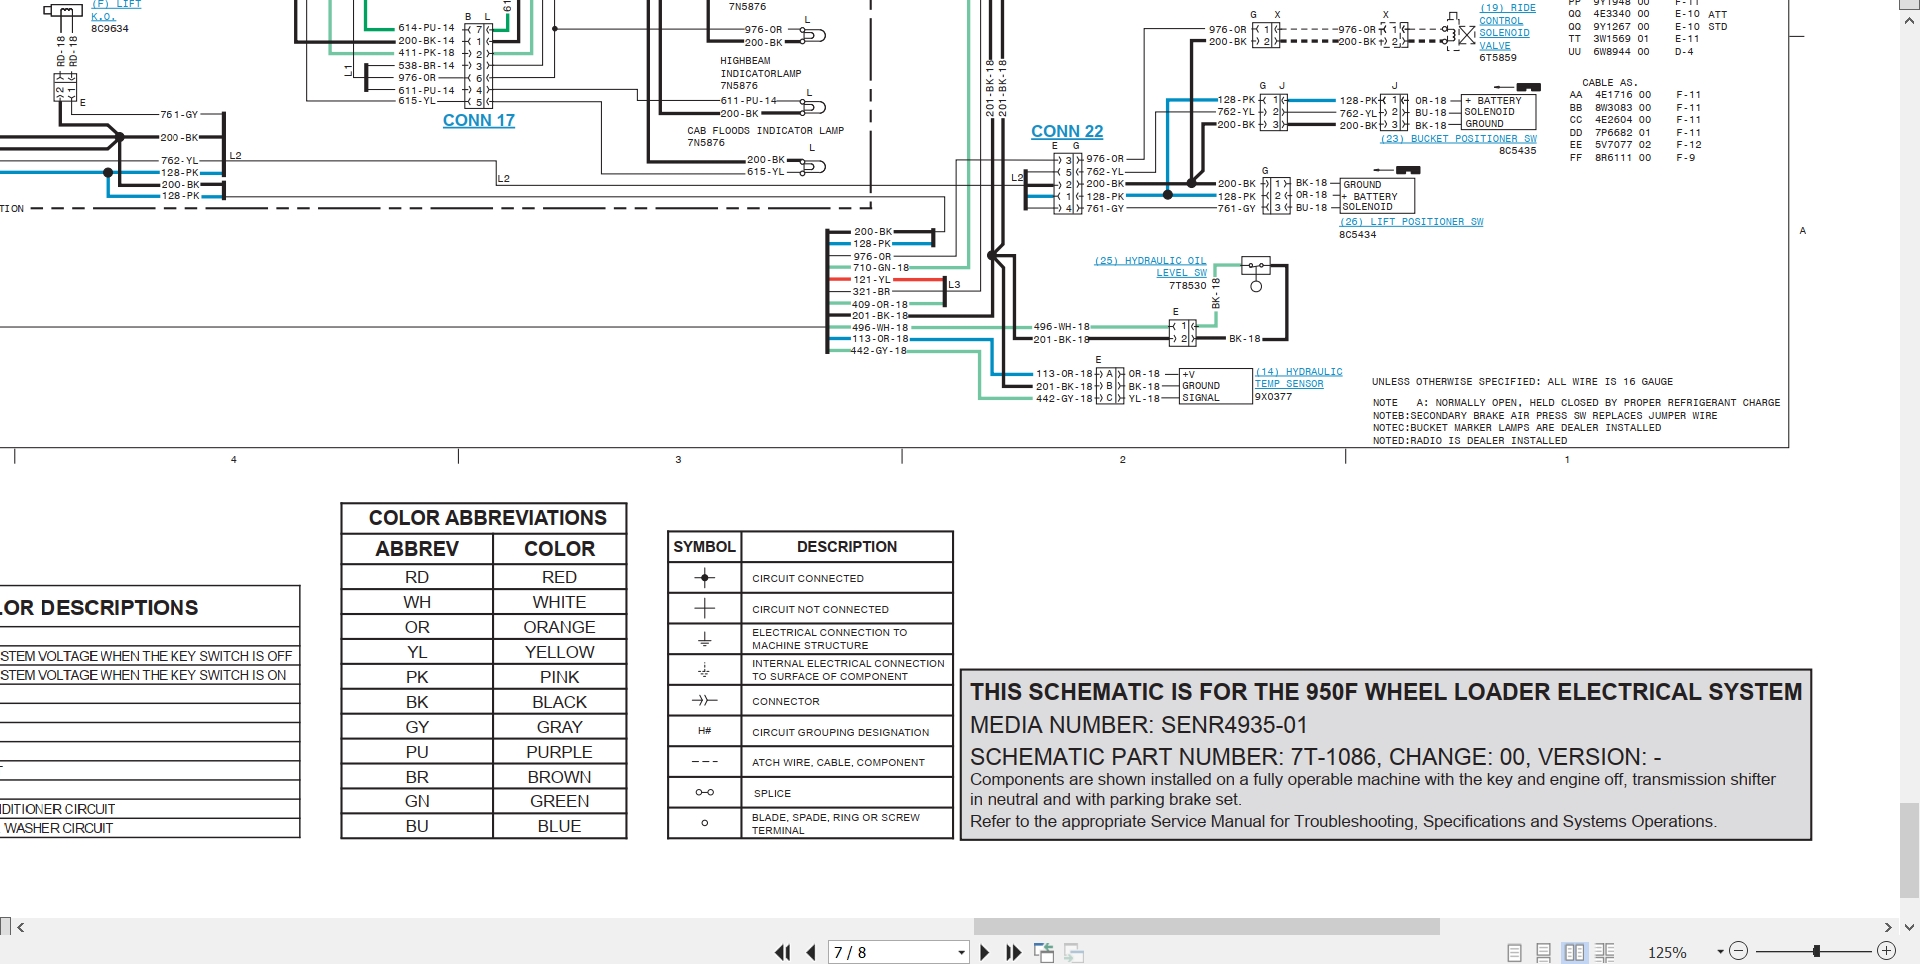Click the CAB FLOODS INDICATOR LAMP label
The image size is (1920, 964).
[x=766, y=131]
